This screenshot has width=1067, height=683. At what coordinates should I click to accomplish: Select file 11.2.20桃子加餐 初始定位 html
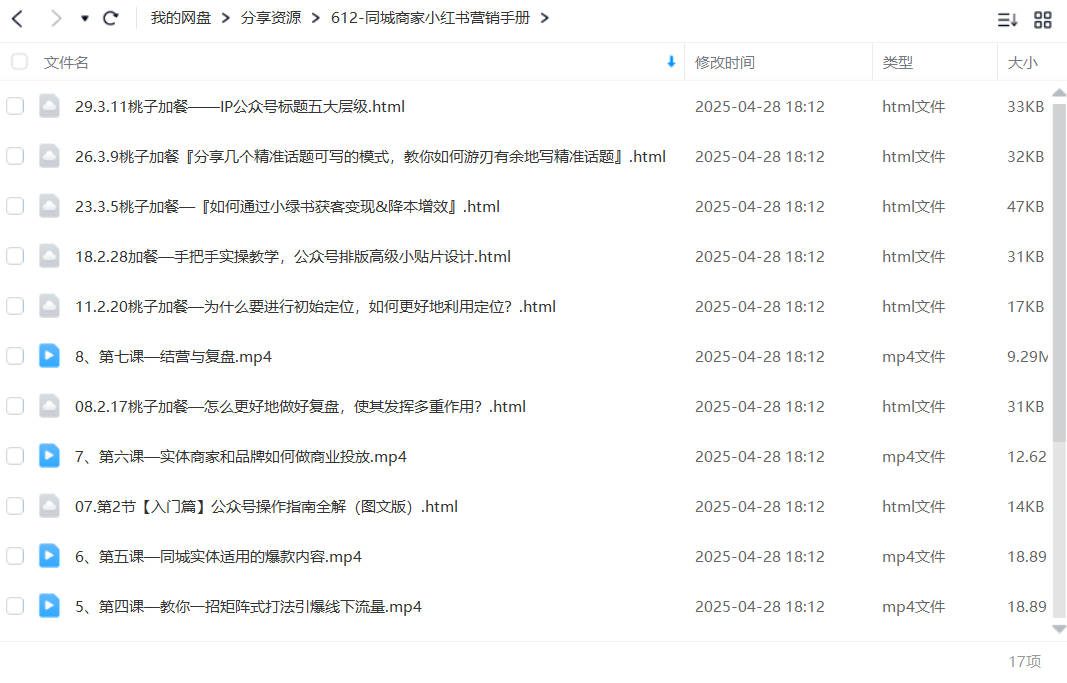coord(315,307)
